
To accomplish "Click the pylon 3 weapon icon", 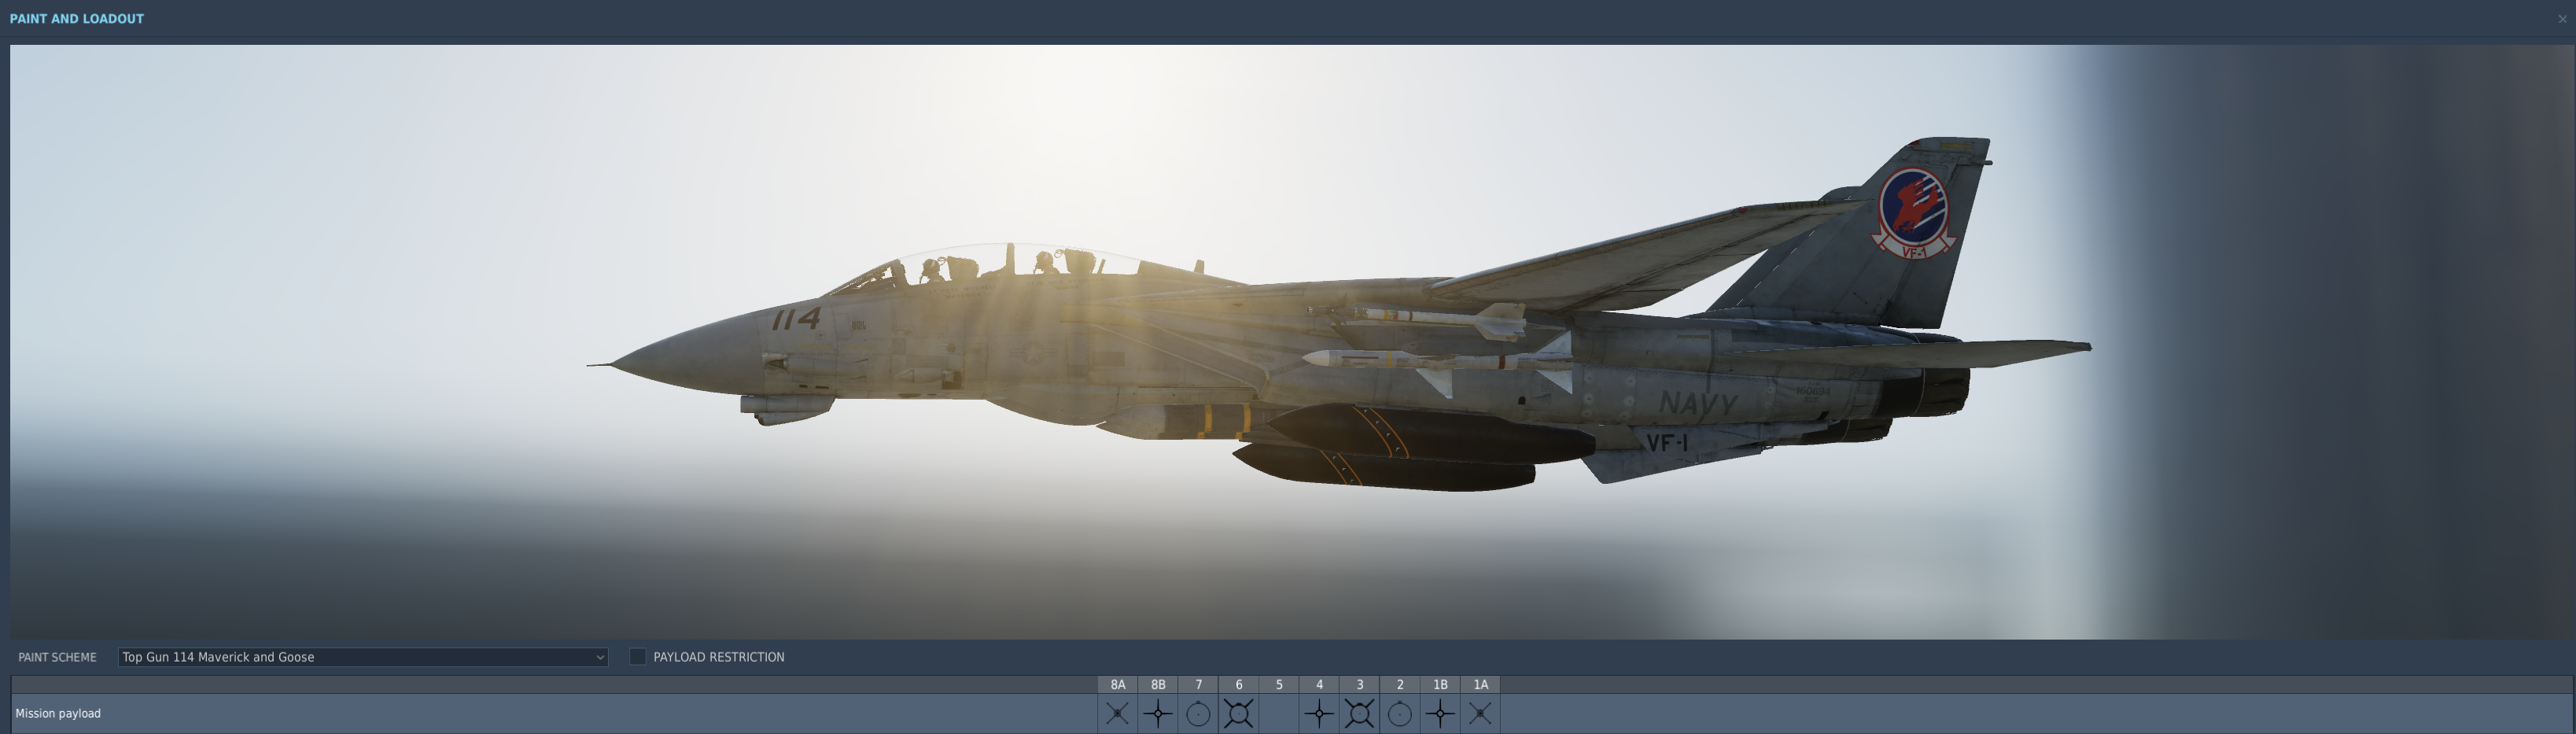I will (x=1359, y=713).
